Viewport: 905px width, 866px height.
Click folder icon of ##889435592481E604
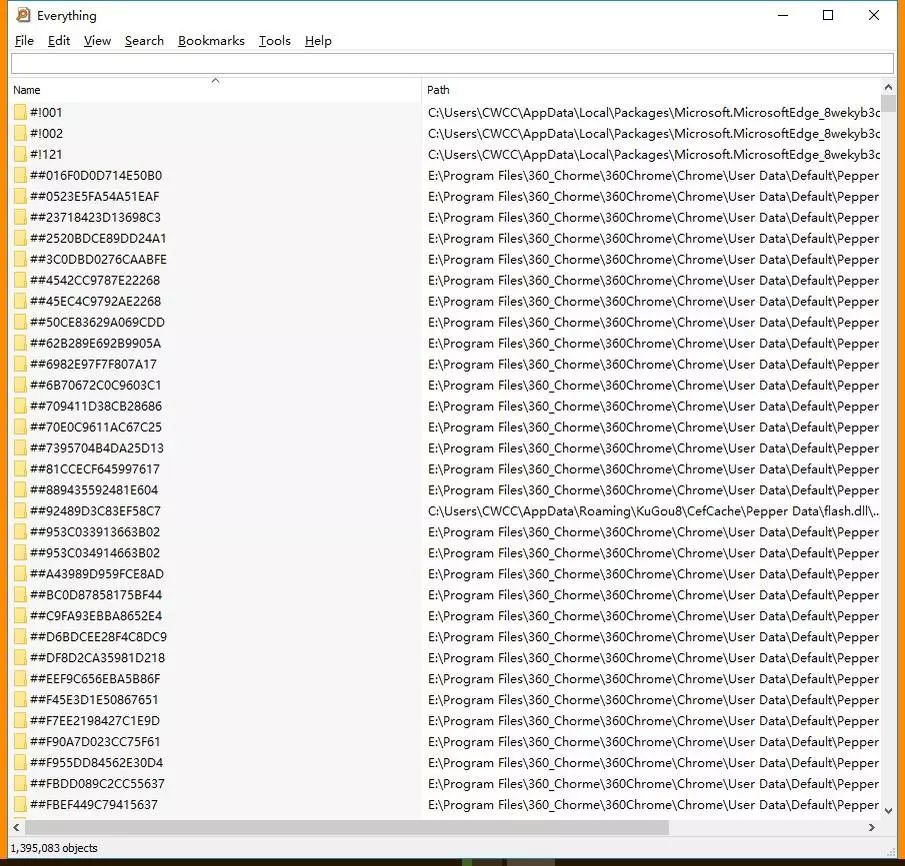(20, 490)
